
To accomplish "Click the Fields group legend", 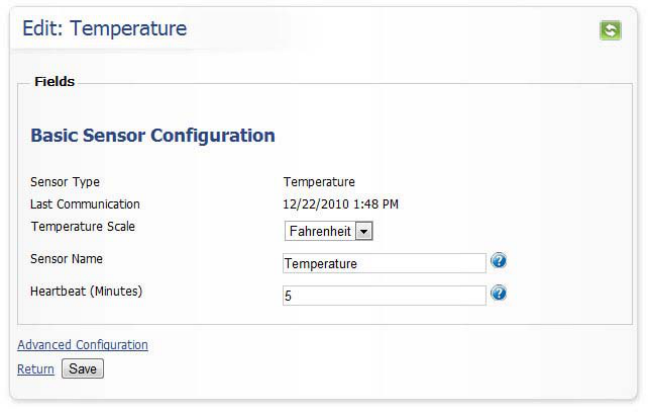I will coord(55,82).
